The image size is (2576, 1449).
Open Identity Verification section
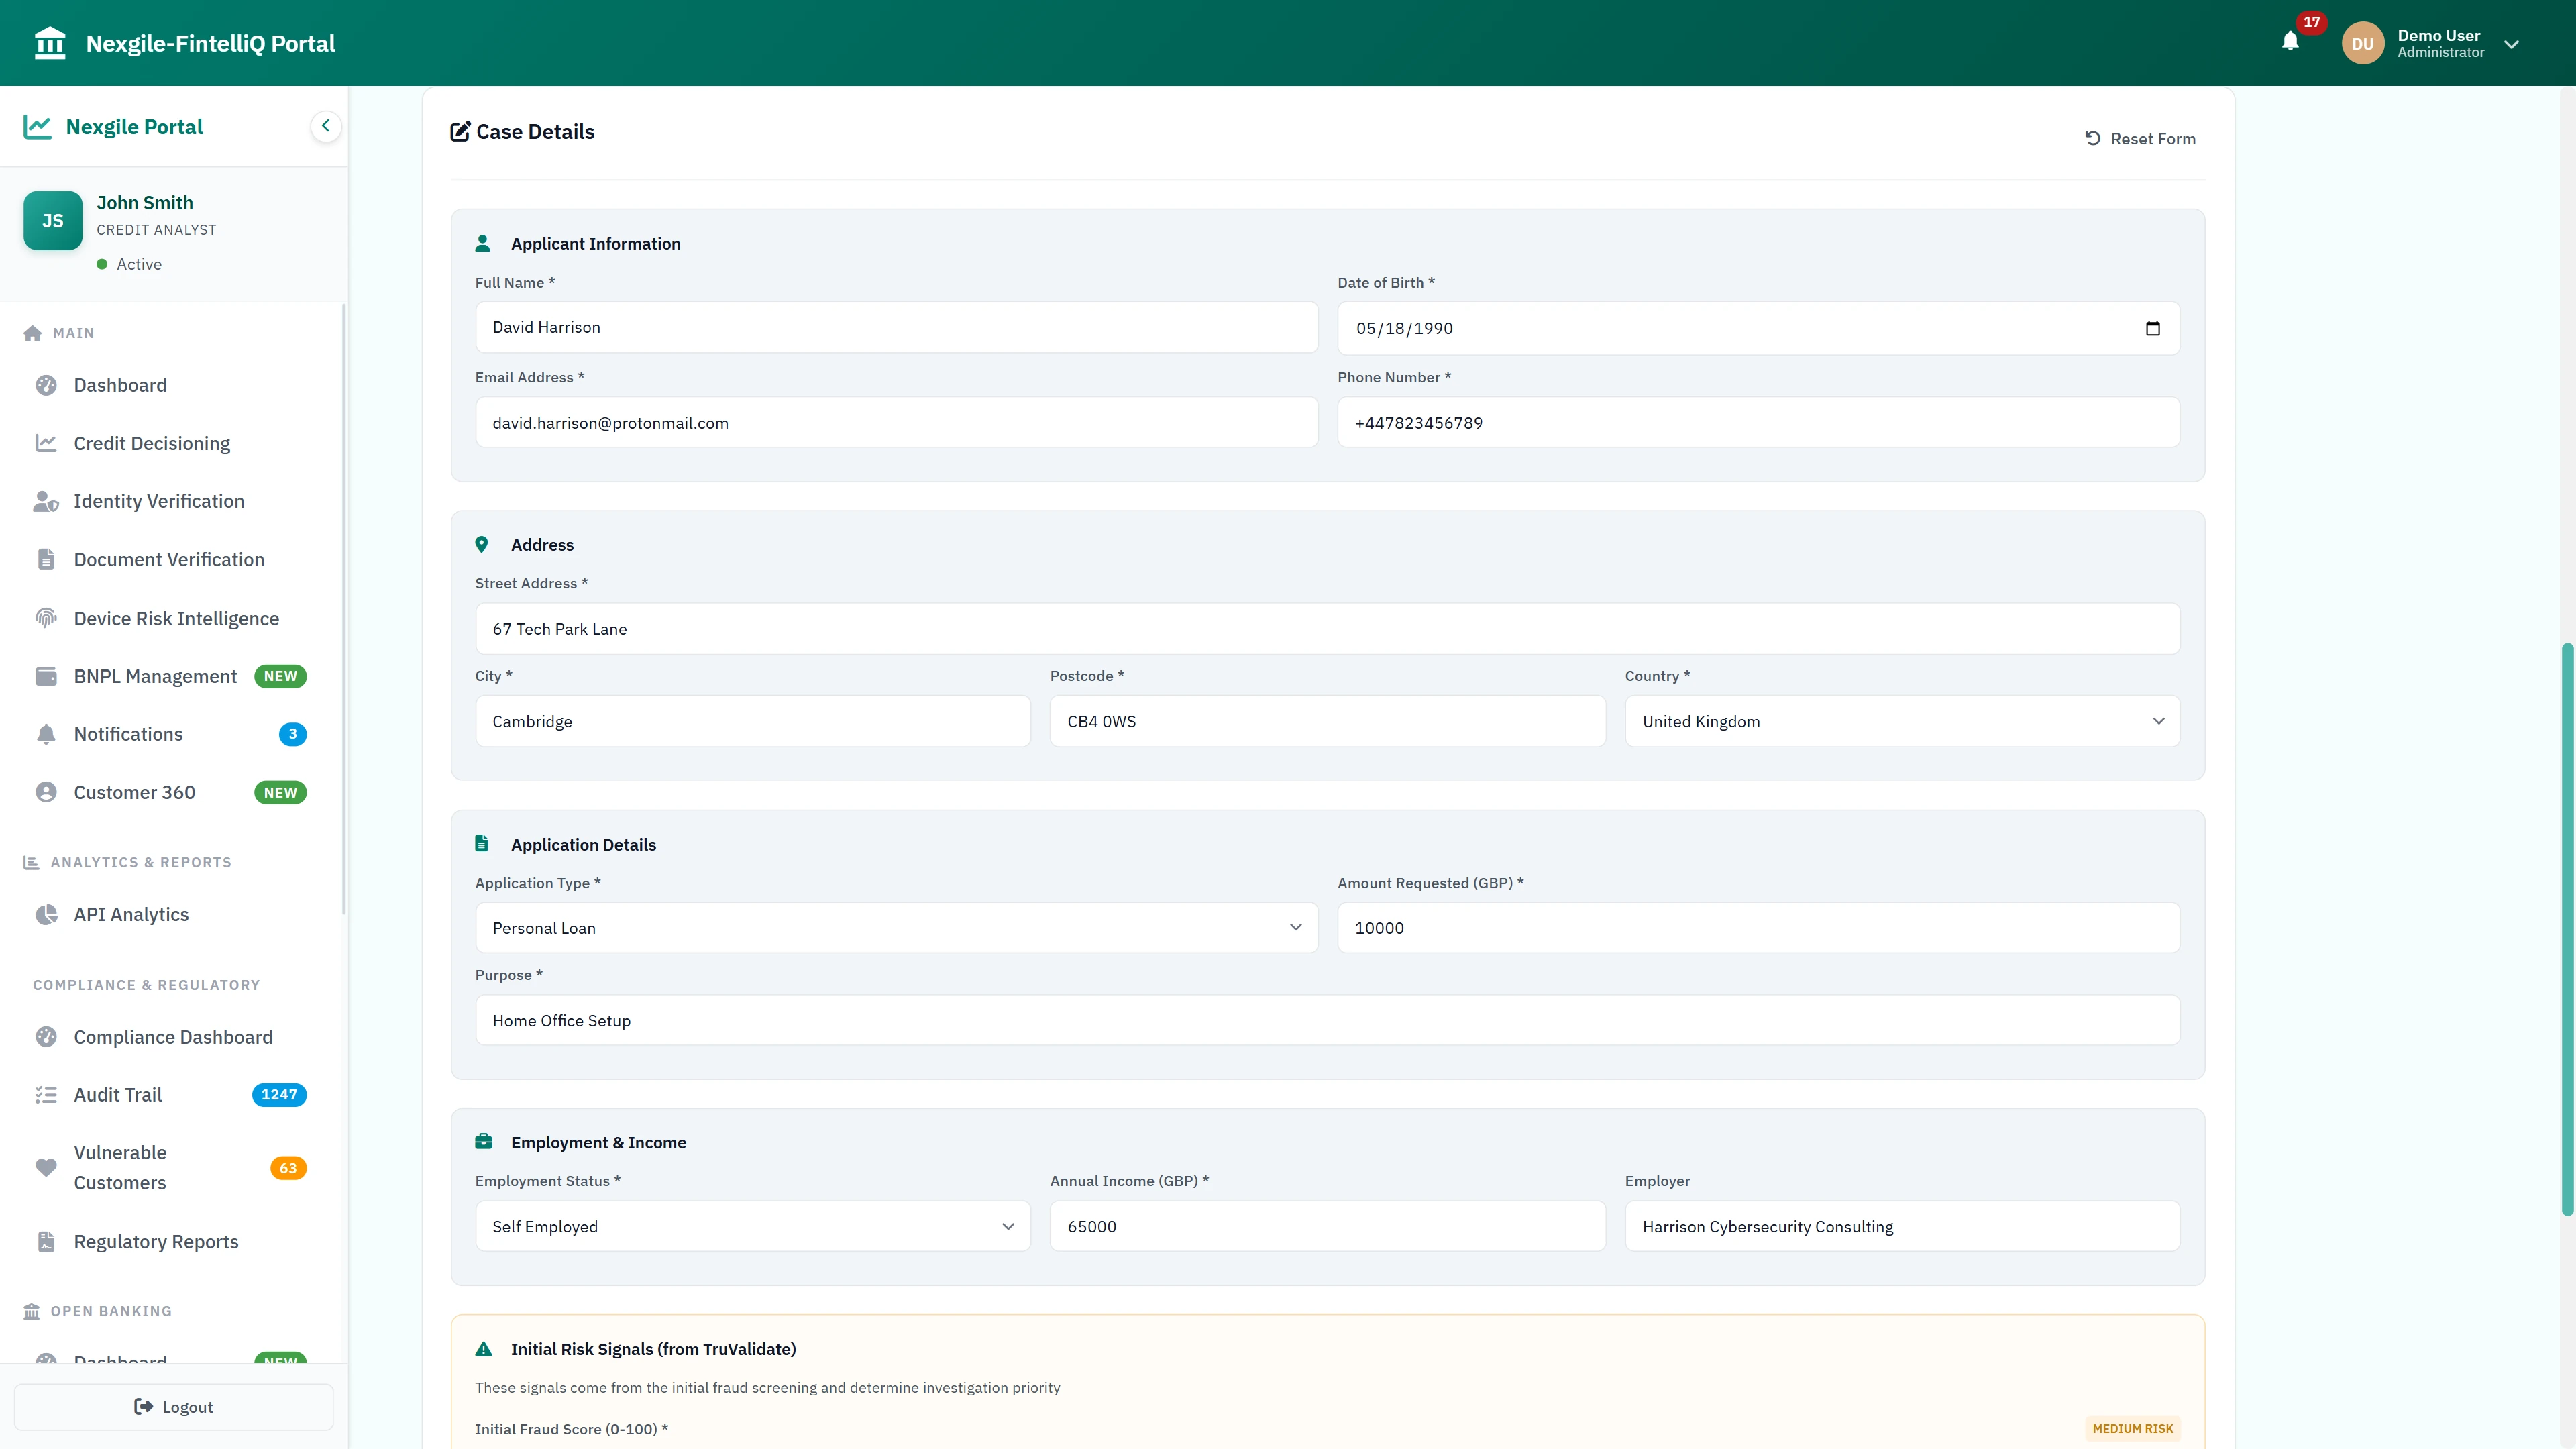[159, 501]
